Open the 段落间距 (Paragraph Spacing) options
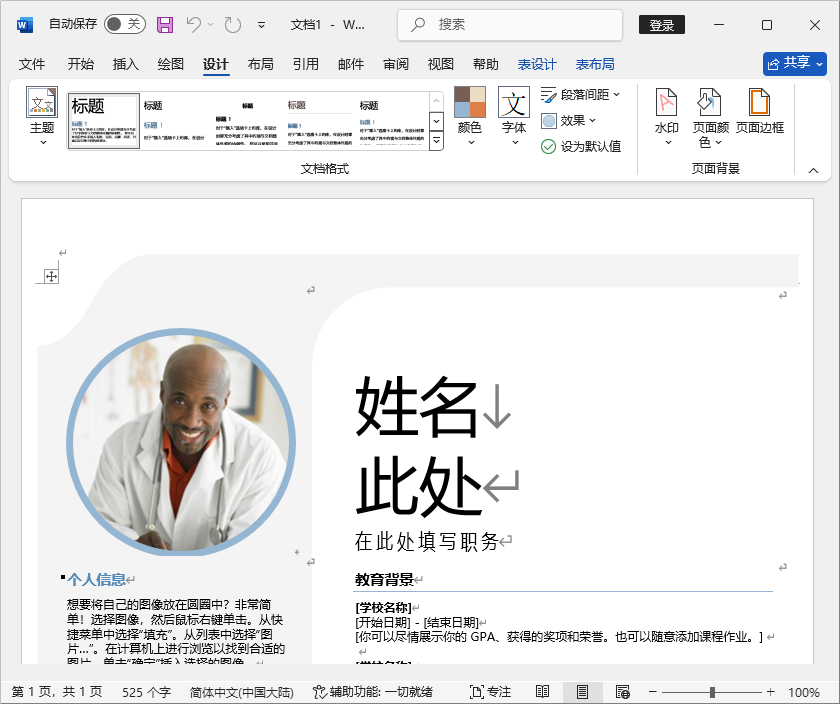840x704 pixels. [x=578, y=95]
